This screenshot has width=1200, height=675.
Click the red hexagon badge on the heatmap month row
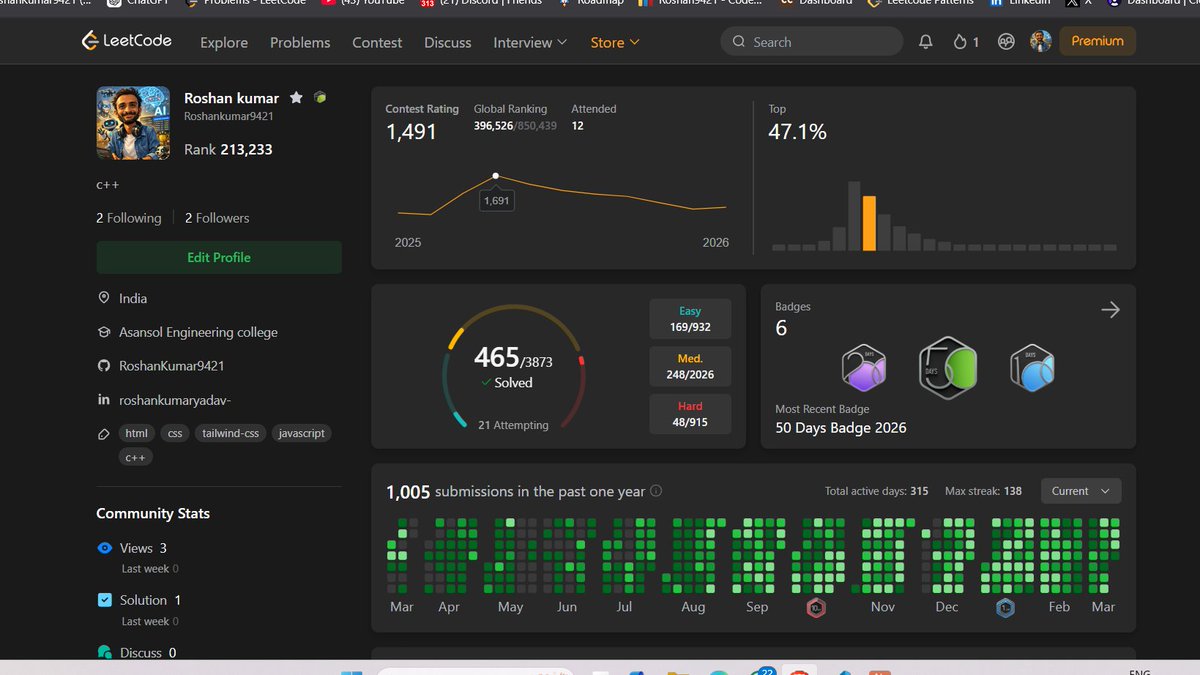815,607
